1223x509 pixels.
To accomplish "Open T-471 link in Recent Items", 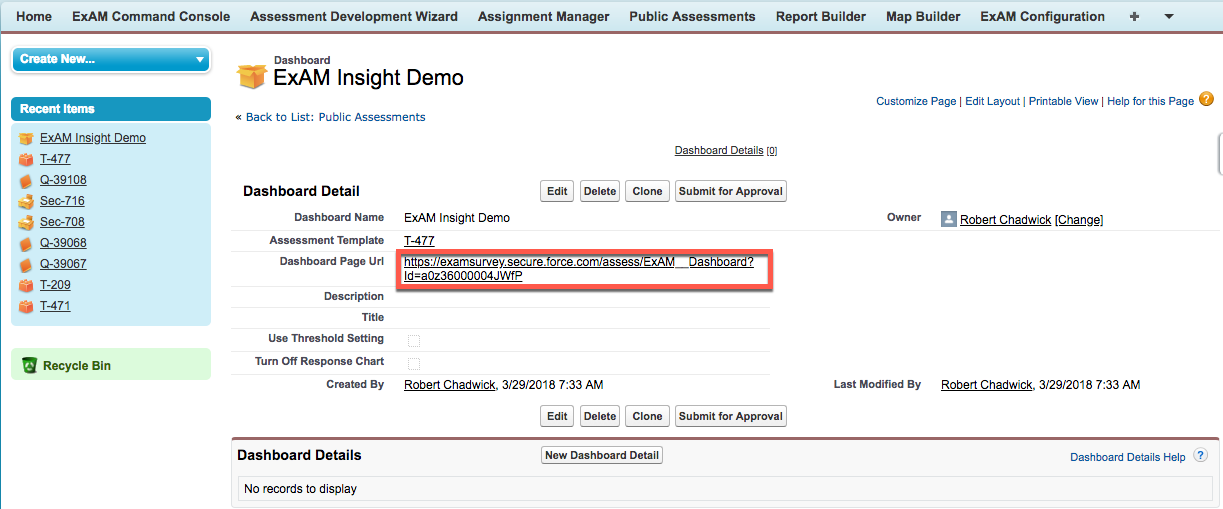I will click(x=55, y=306).
